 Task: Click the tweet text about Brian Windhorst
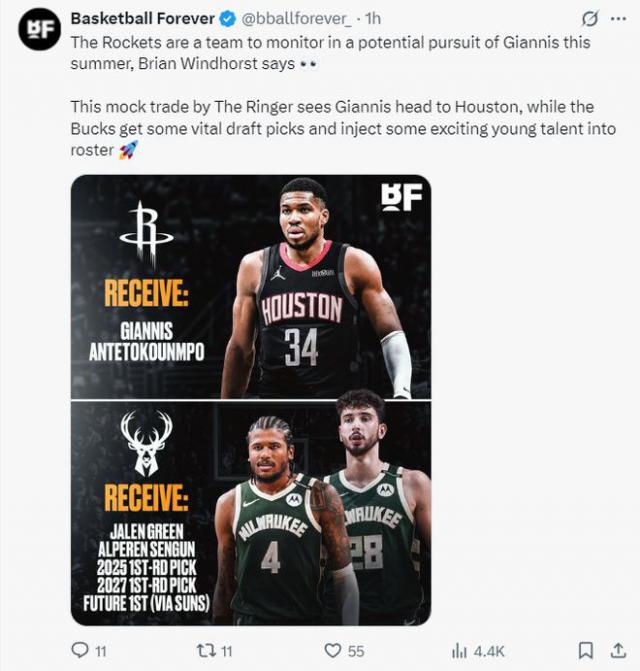330,52
